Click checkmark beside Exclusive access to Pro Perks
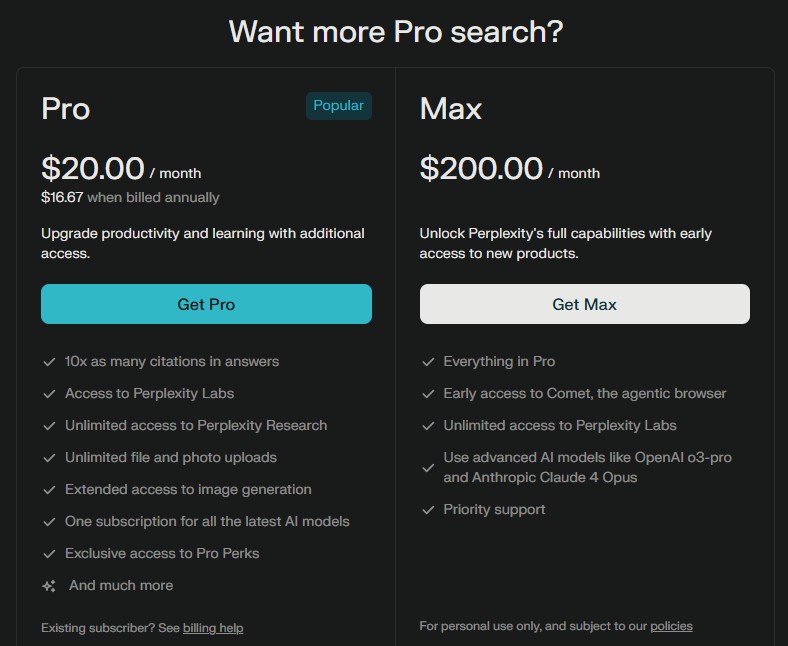This screenshot has width=788, height=646. [49, 554]
